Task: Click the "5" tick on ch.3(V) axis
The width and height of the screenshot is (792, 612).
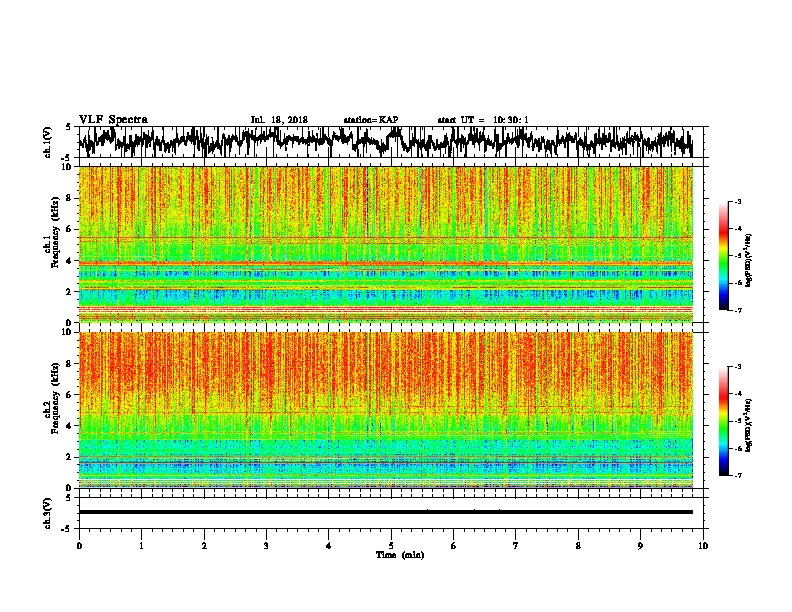Action: point(69,498)
